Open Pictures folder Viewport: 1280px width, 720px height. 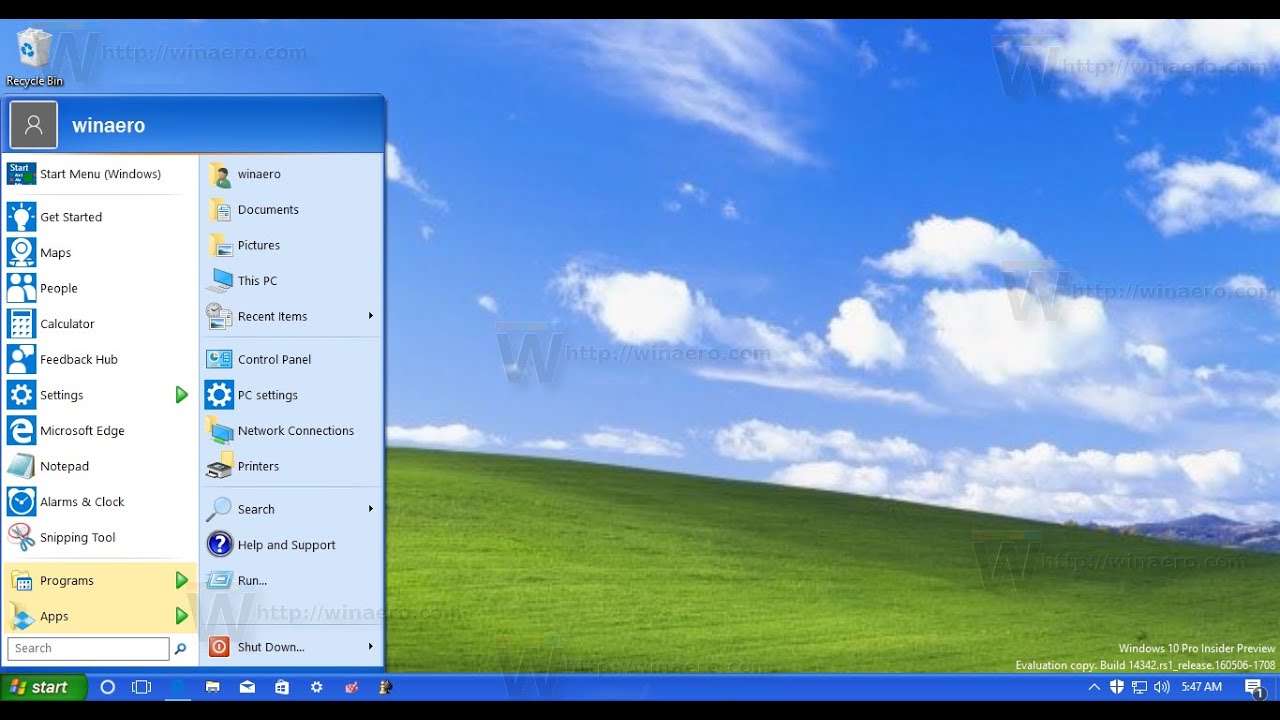point(291,245)
